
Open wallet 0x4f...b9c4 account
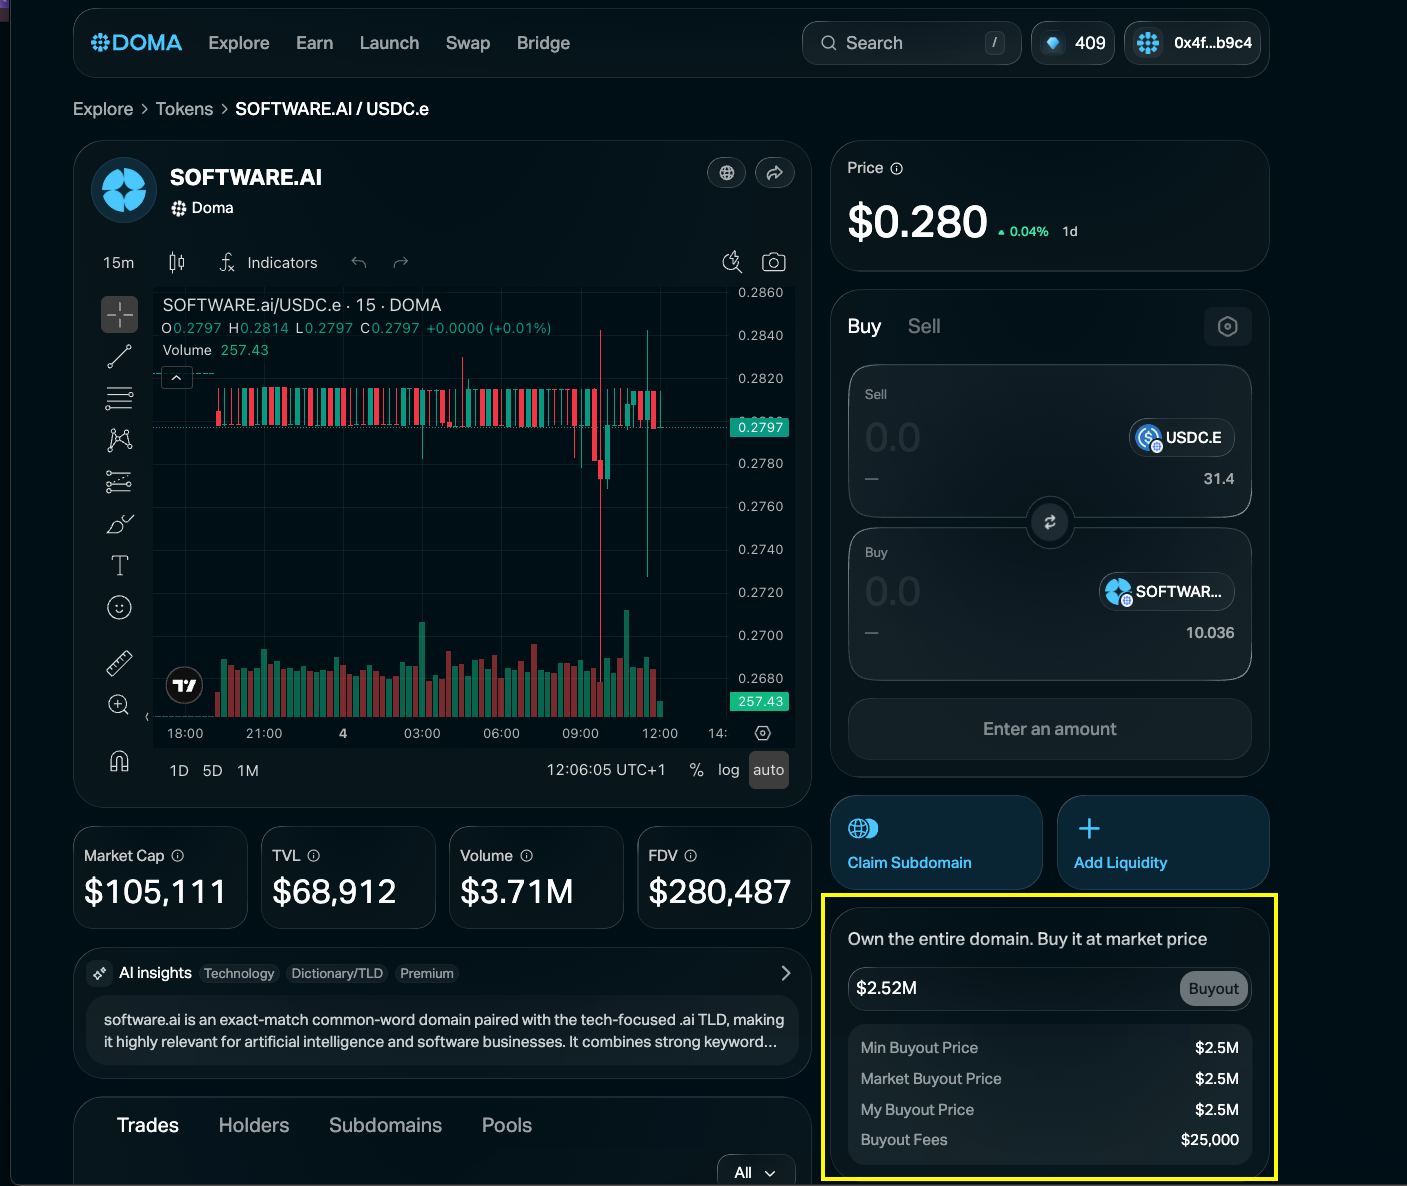1192,43
